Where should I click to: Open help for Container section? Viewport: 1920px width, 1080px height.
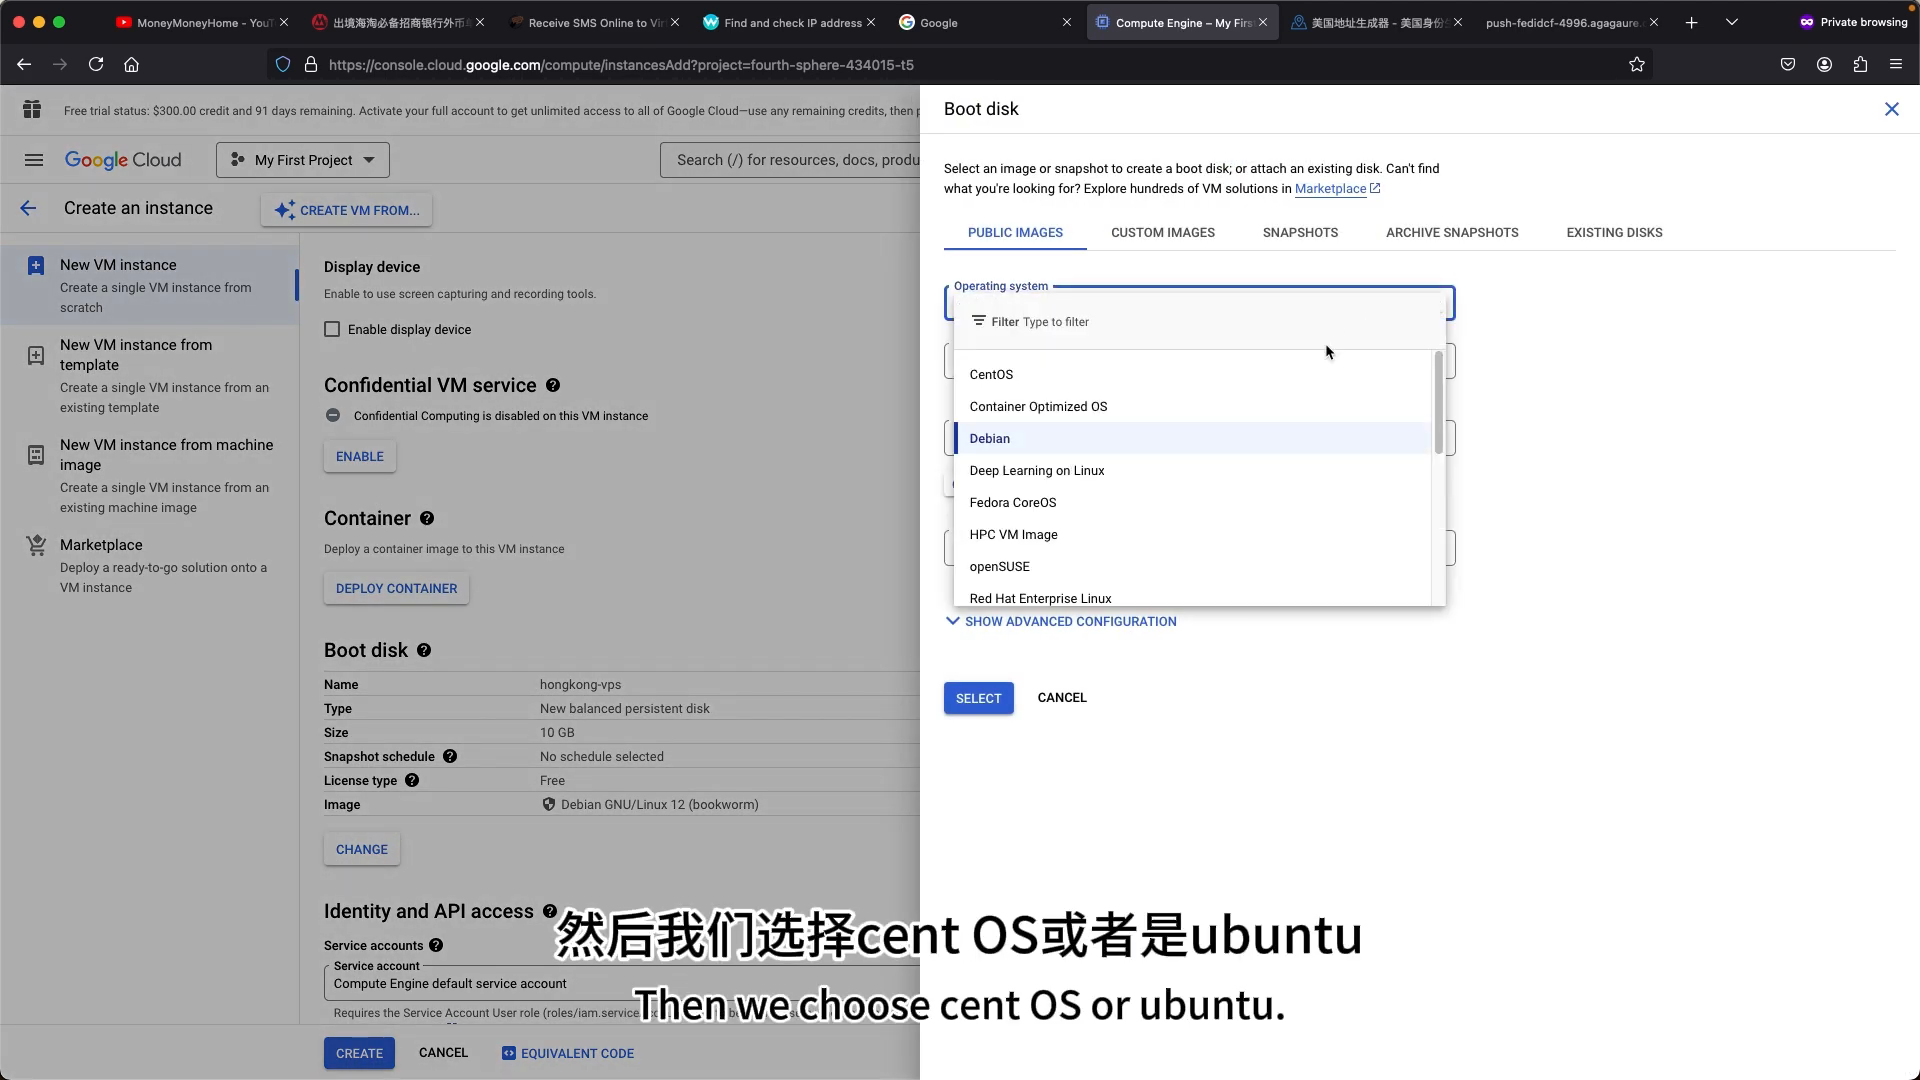coord(427,518)
